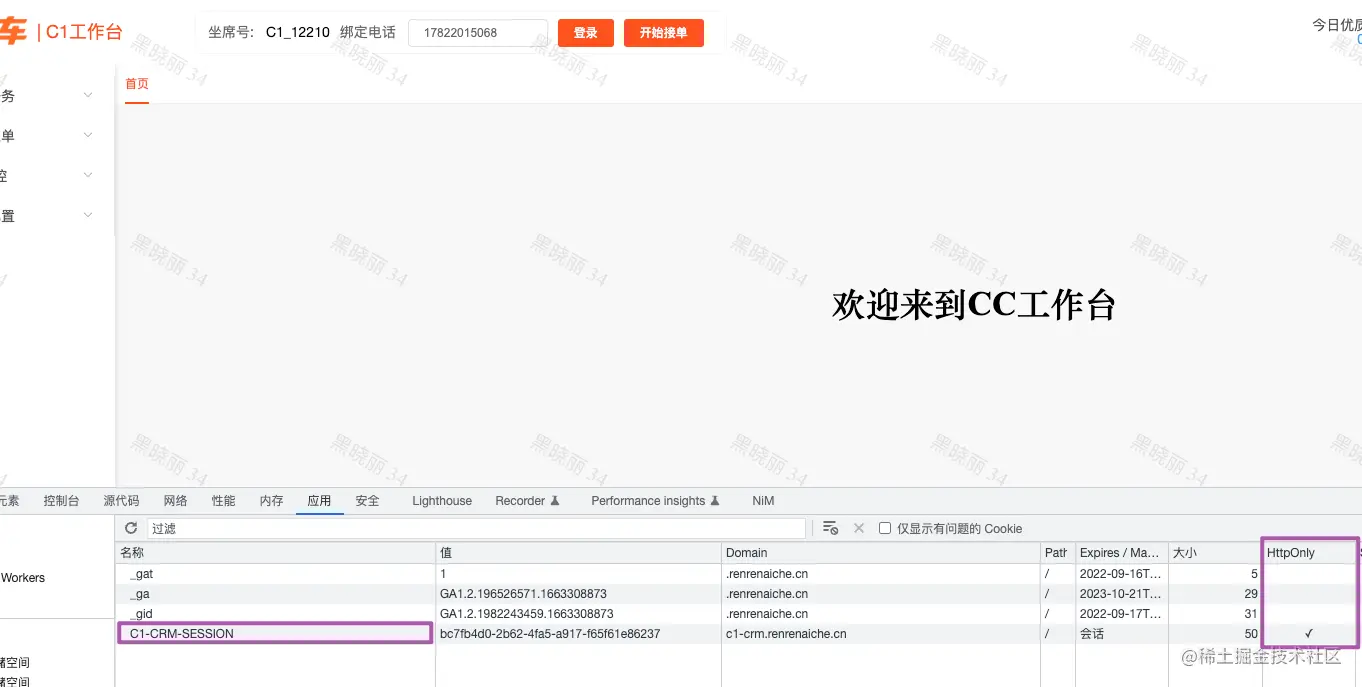Open the 内存 DevTools tab
The height and width of the screenshot is (687, 1362).
click(x=271, y=501)
